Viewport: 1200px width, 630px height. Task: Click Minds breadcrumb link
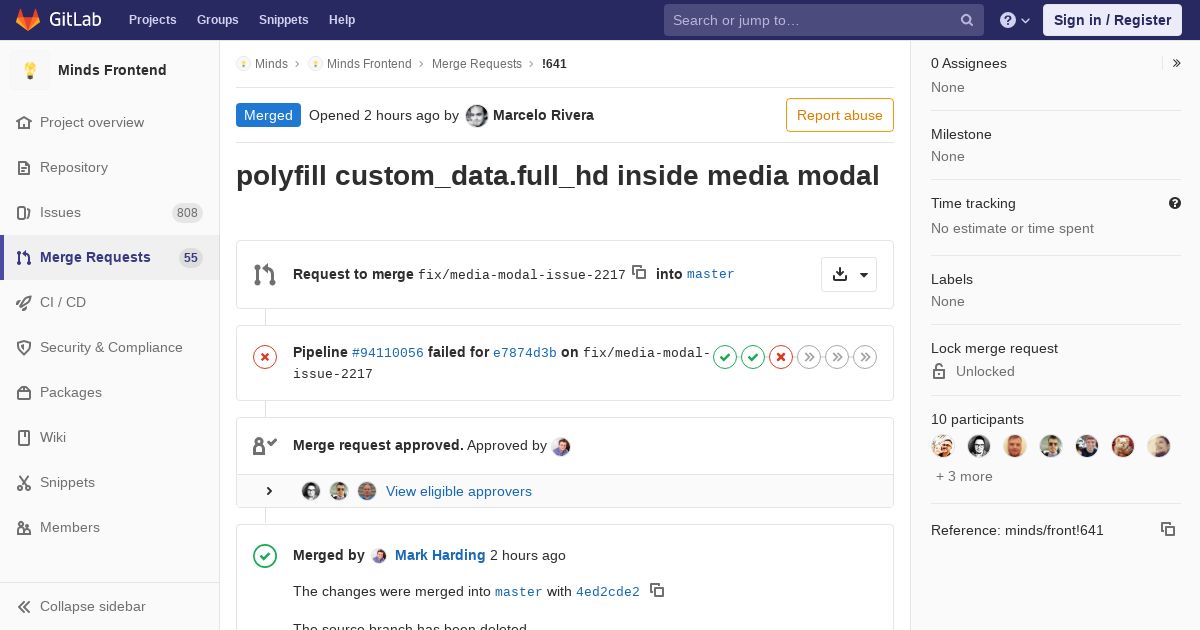[271, 64]
